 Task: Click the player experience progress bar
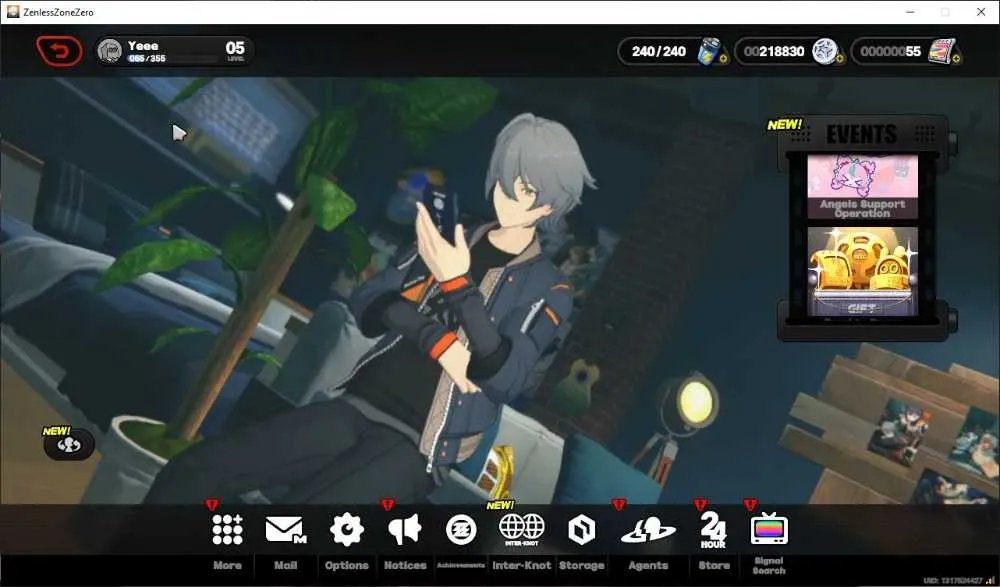172,59
